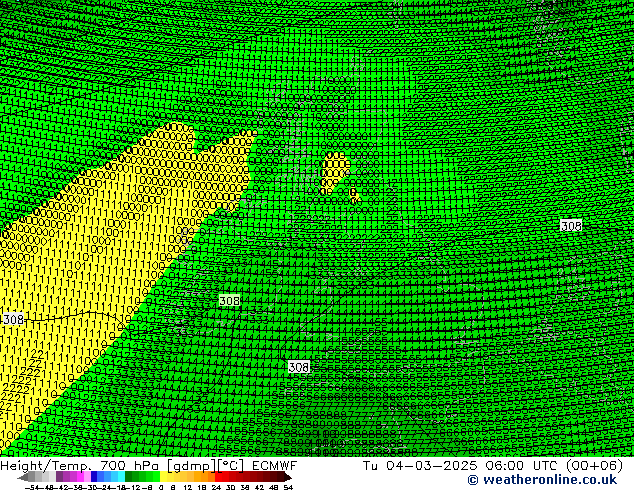Click the "ECMWF" model label
The width and height of the screenshot is (634, 490).
(x=275, y=466)
